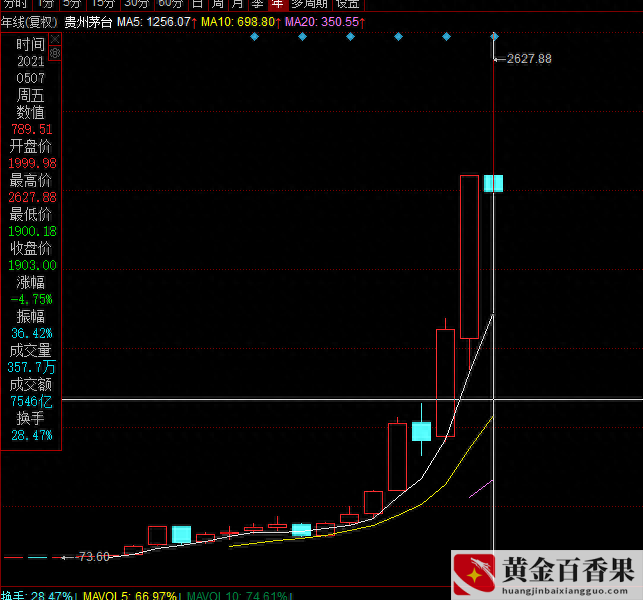Switch to the 月 monthly chart tab
Image resolution: width=643 pixels, height=600 pixels.
point(237,4)
